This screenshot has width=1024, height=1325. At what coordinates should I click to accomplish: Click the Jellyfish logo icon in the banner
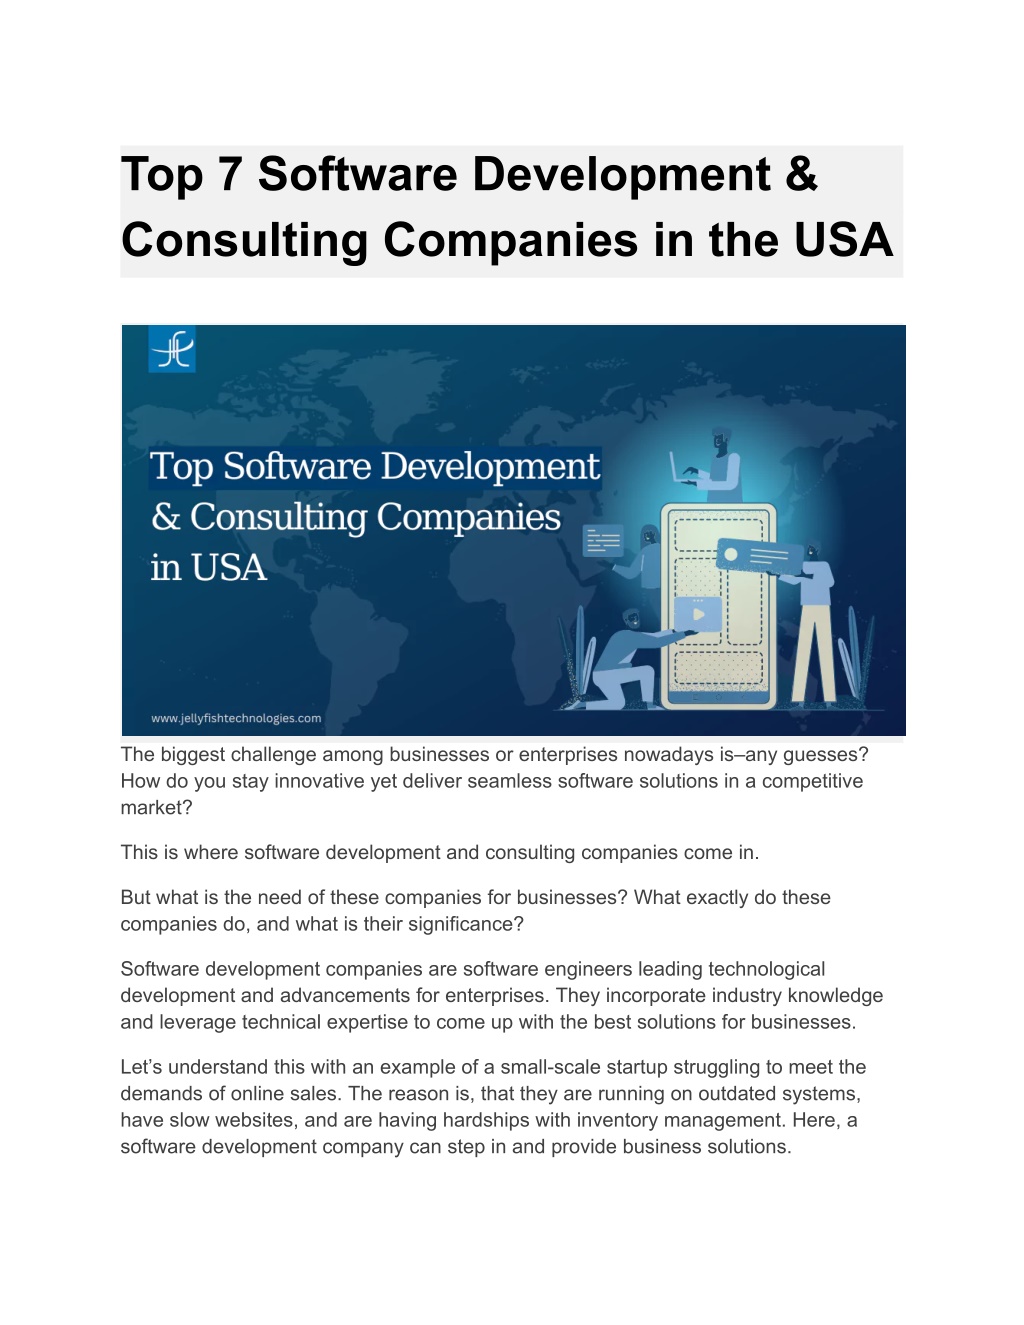coord(172,350)
